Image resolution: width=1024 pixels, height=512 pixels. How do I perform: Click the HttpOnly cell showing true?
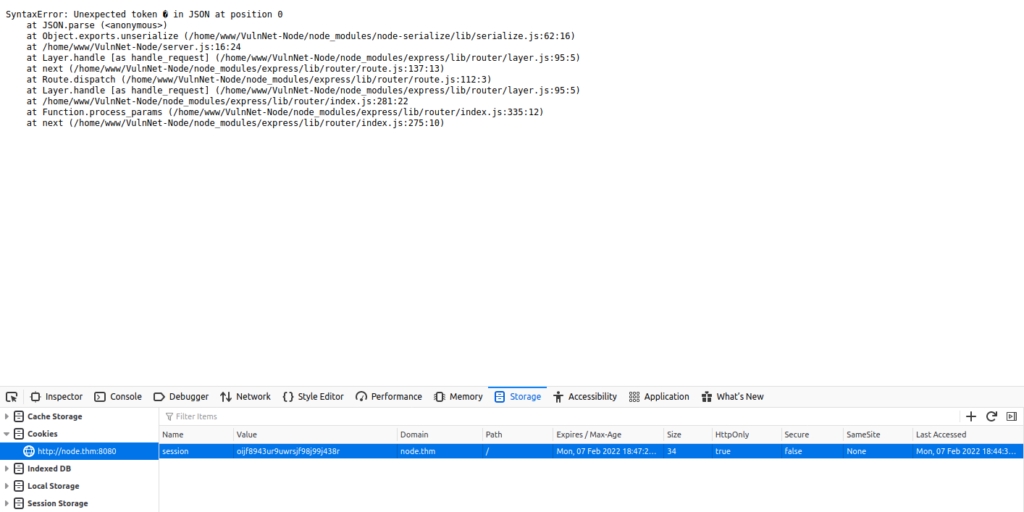[747, 451]
